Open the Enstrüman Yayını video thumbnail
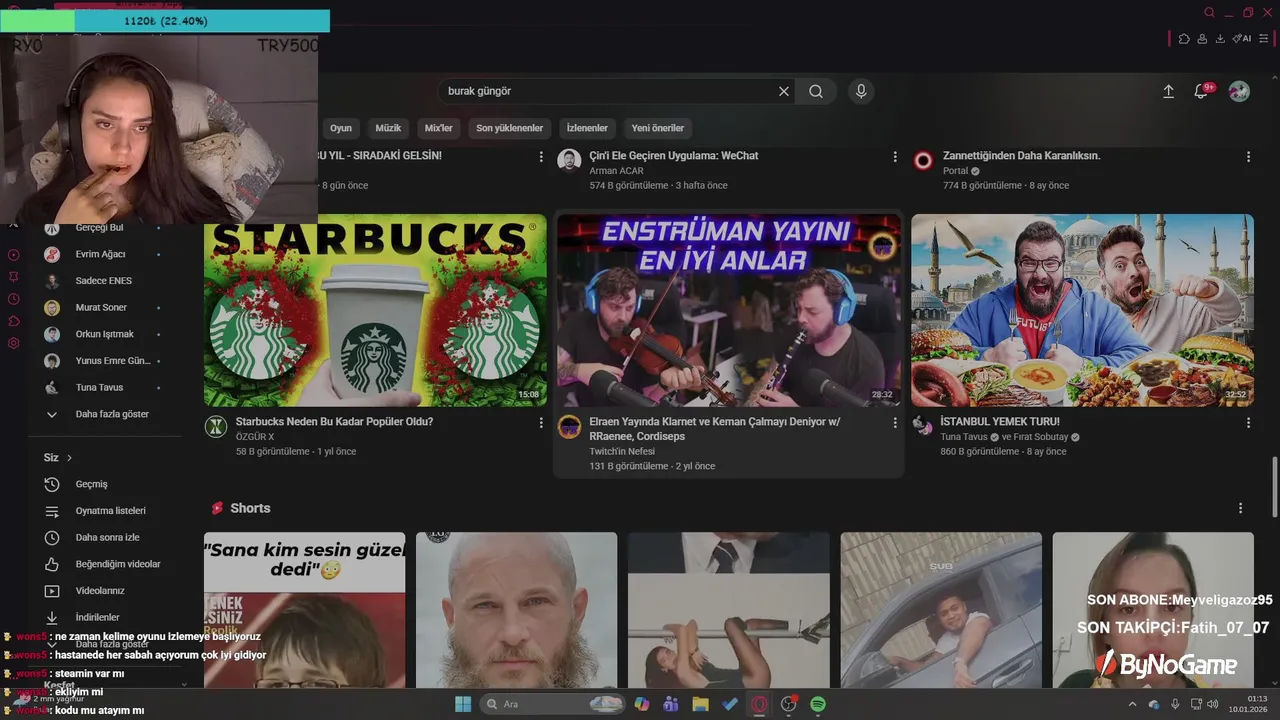1280x720 pixels. pyautogui.click(x=729, y=310)
